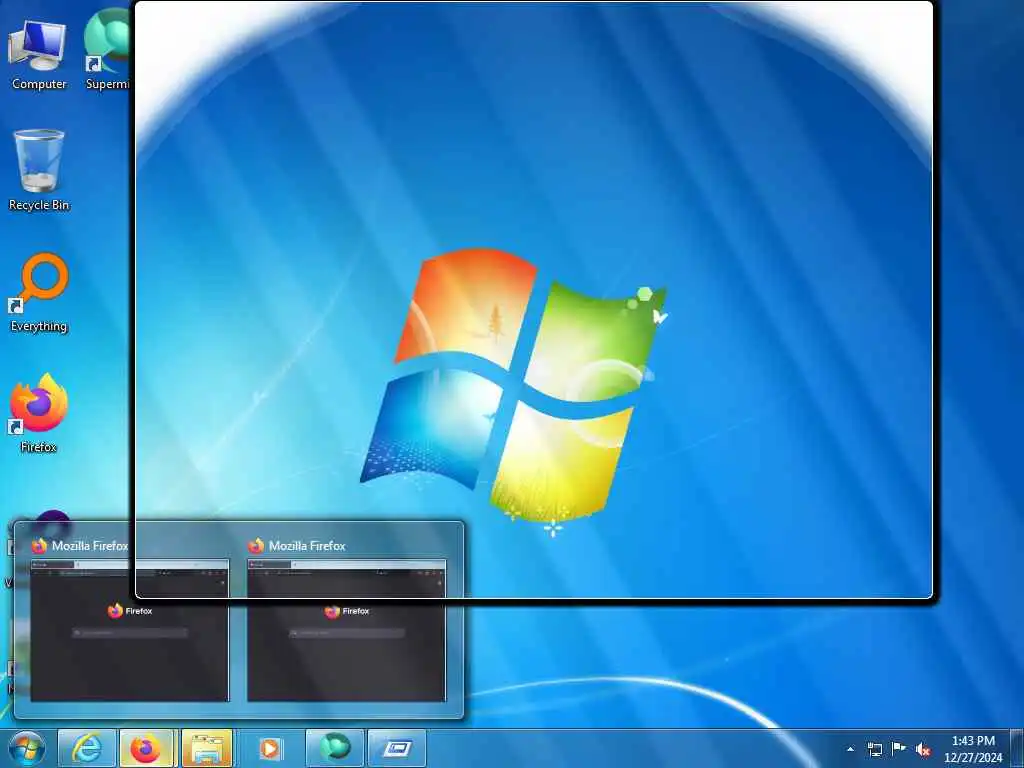Click the muted volume tray icon
Image resolution: width=1024 pixels, height=768 pixels.
tap(923, 749)
